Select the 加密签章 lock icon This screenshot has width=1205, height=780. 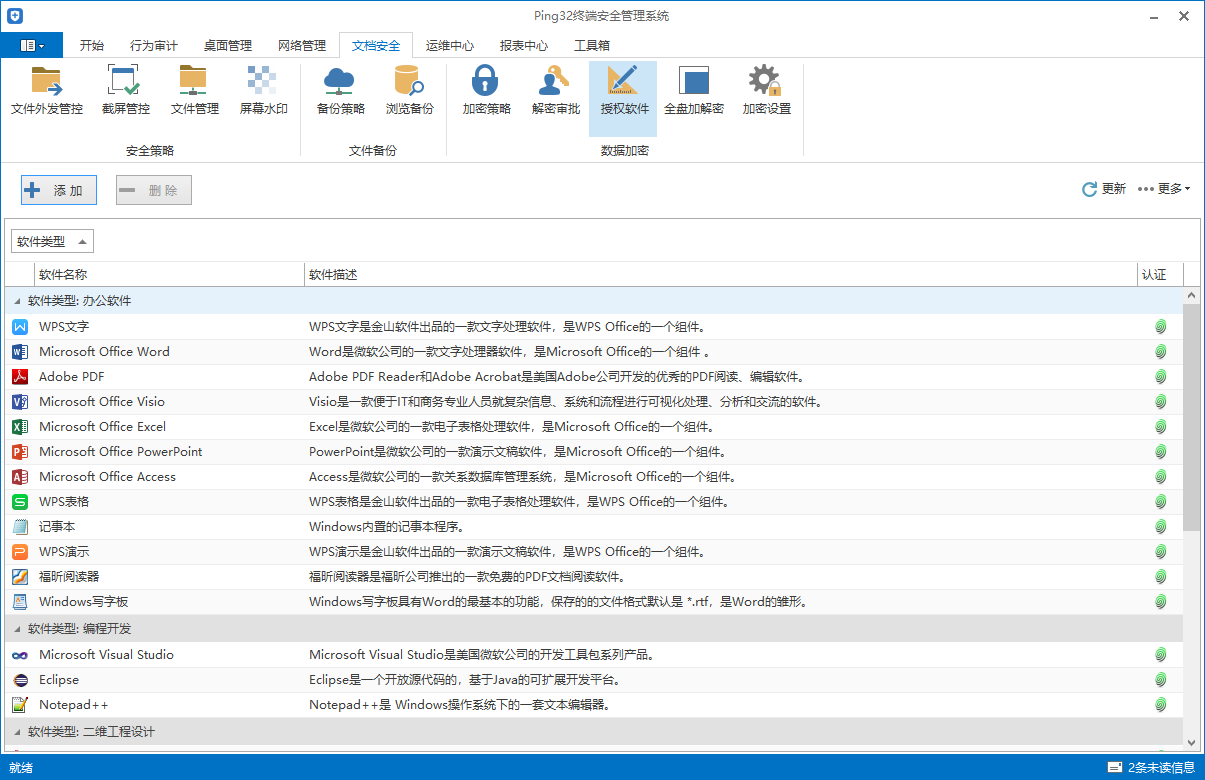tap(485, 90)
